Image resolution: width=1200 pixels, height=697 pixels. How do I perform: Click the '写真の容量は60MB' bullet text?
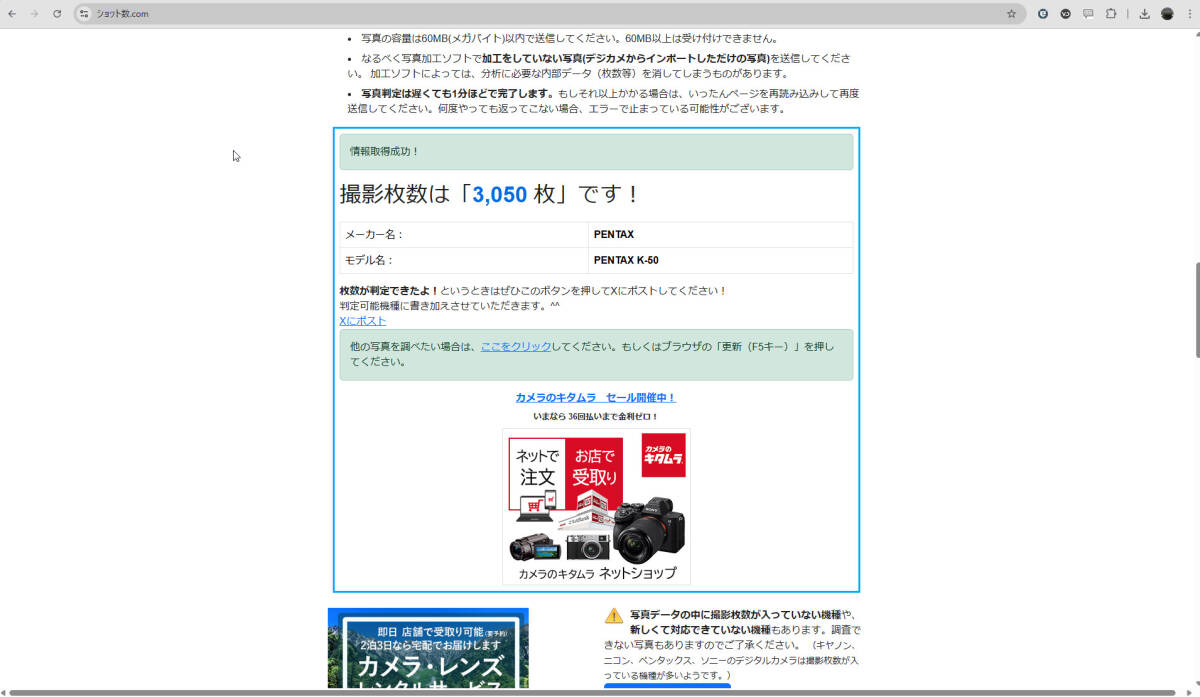pos(569,38)
